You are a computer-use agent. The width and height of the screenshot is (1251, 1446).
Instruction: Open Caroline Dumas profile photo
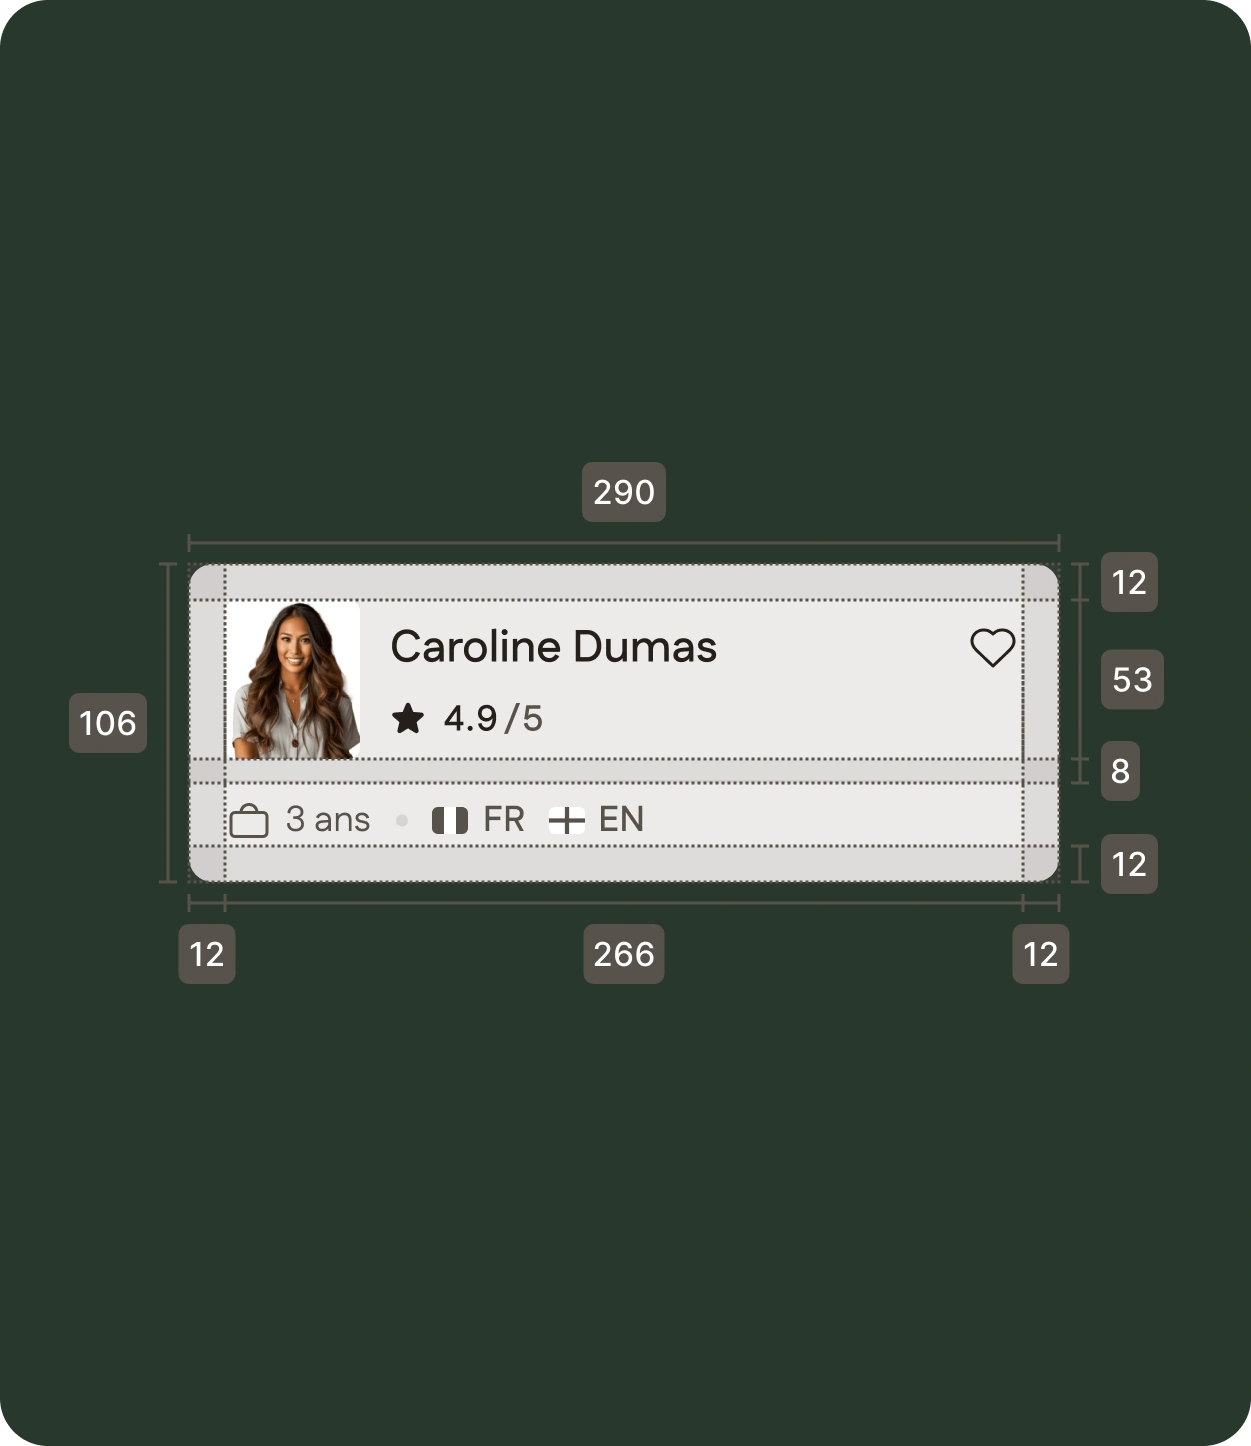(x=293, y=680)
